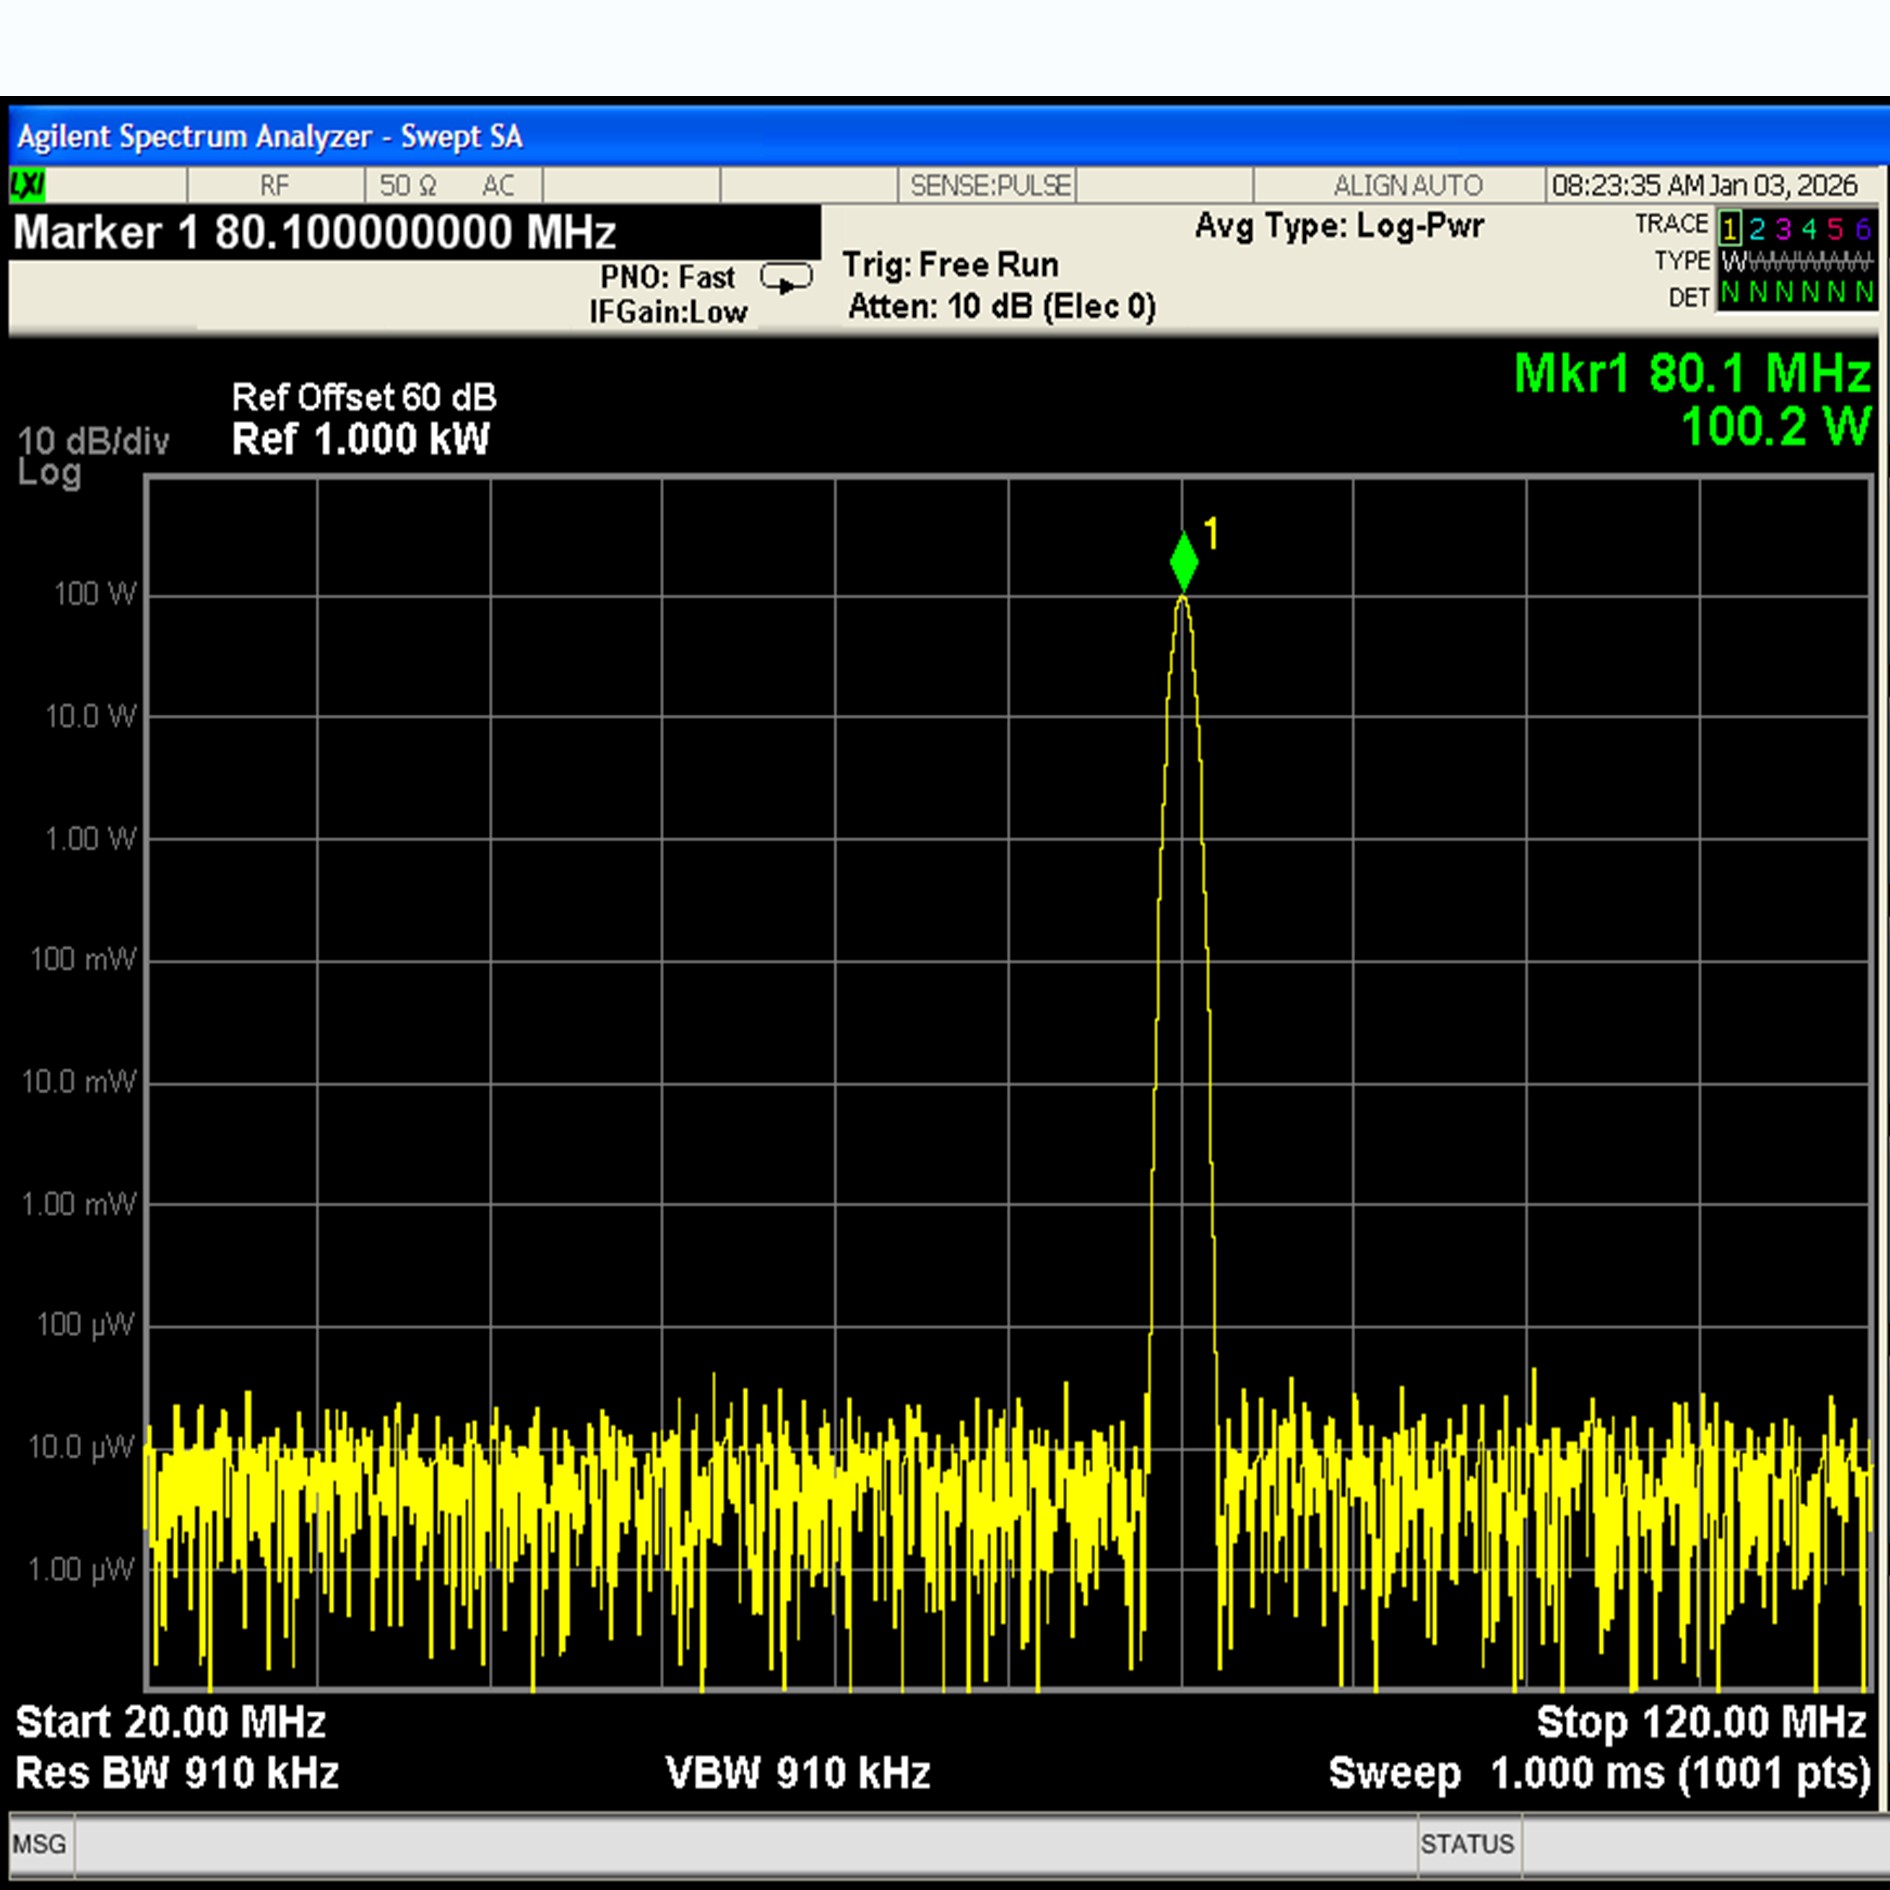Click the Atten: 10 dB (Elec 0) text
Image resolution: width=1890 pixels, height=1890 pixels.
tap(1001, 306)
